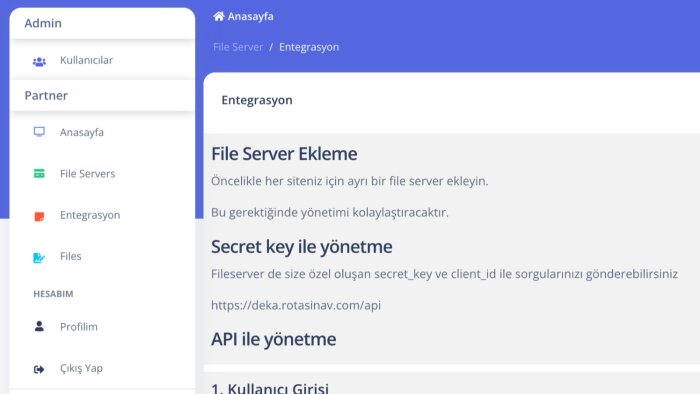The image size is (700, 394).
Task: Click the Profilim person icon
Action: click(x=39, y=326)
